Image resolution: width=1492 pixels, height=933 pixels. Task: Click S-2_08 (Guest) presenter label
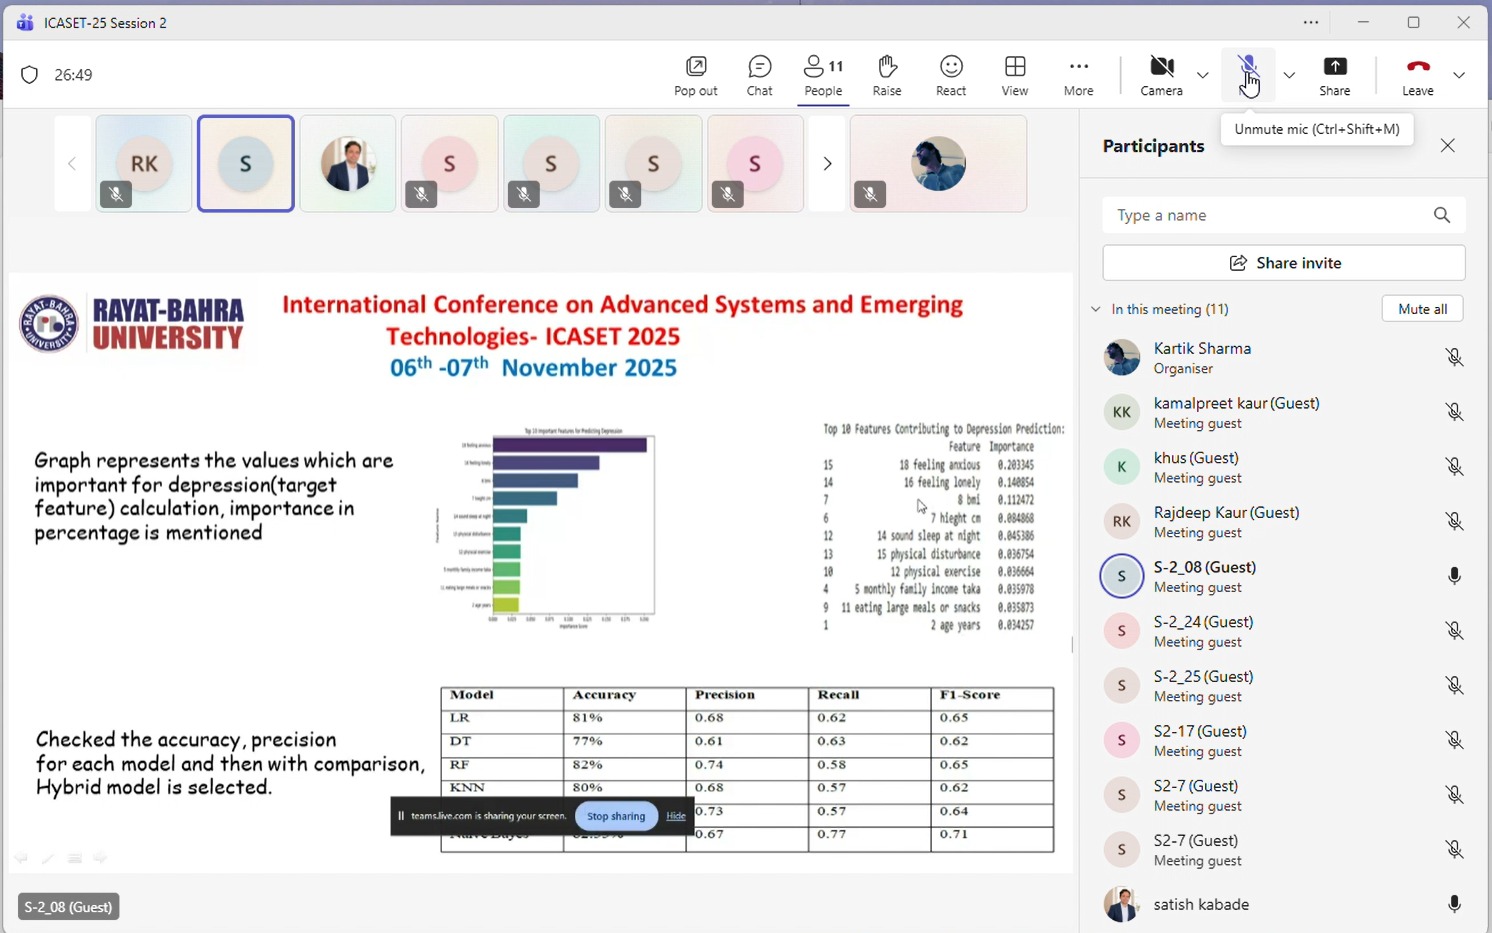click(69, 907)
